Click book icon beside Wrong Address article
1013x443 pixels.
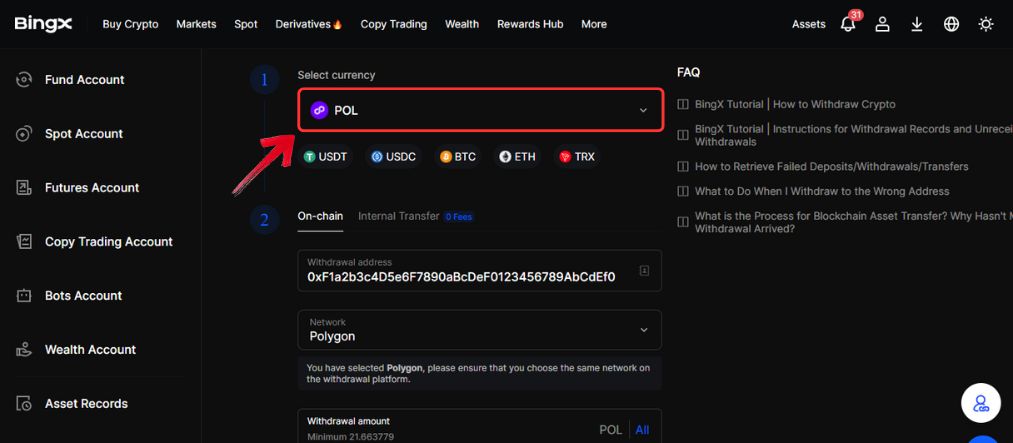pos(683,192)
